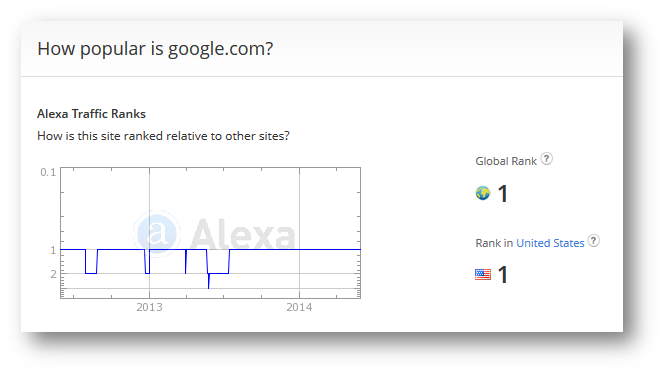
Task: Click the global rank number 1
Action: (x=503, y=194)
